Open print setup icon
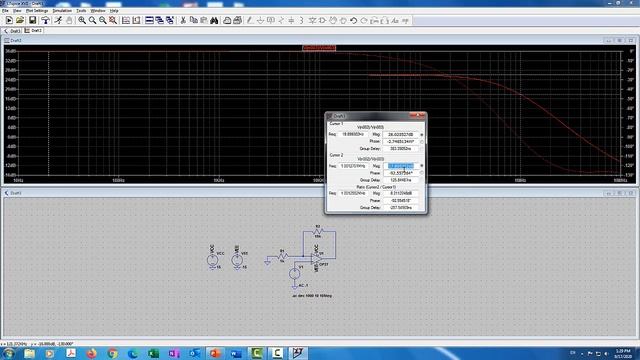 [x=227, y=20]
